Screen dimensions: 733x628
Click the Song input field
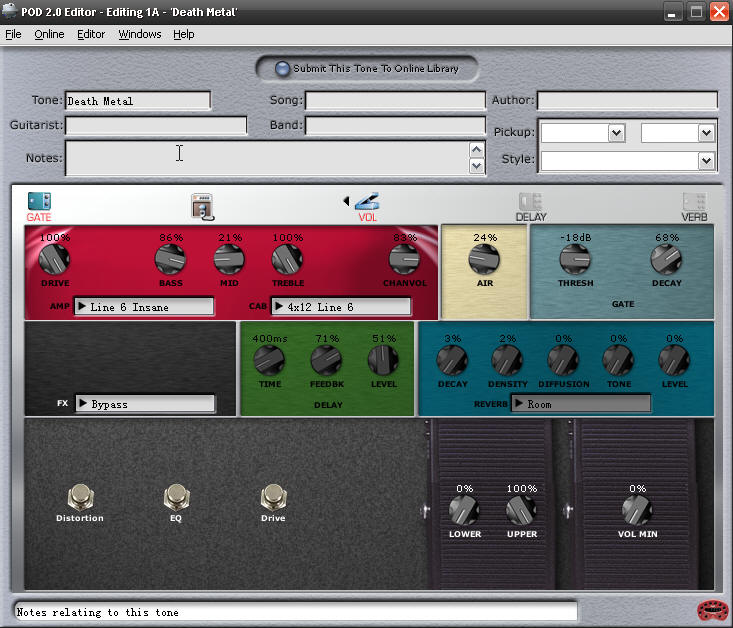pos(395,101)
